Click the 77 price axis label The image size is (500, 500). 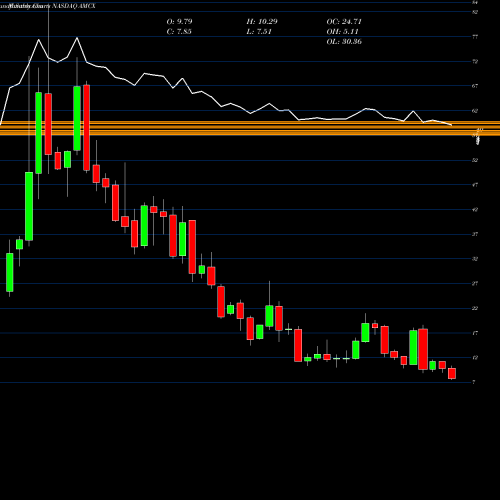coord(475,37)
